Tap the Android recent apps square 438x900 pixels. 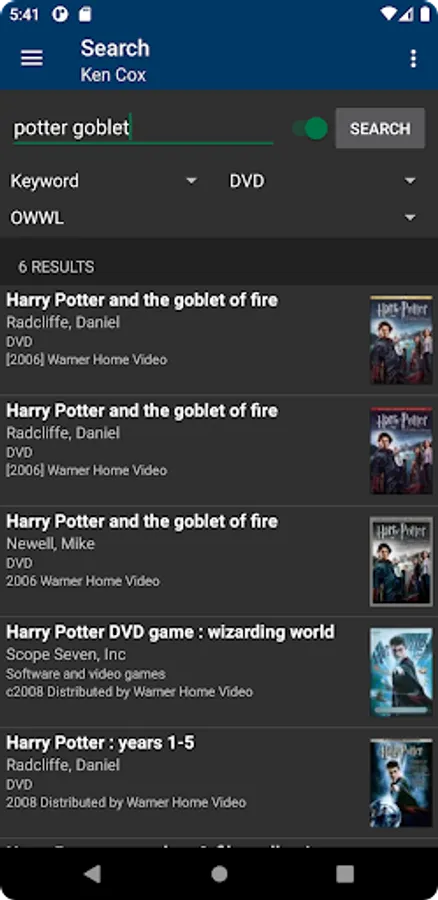click(344, 874)
